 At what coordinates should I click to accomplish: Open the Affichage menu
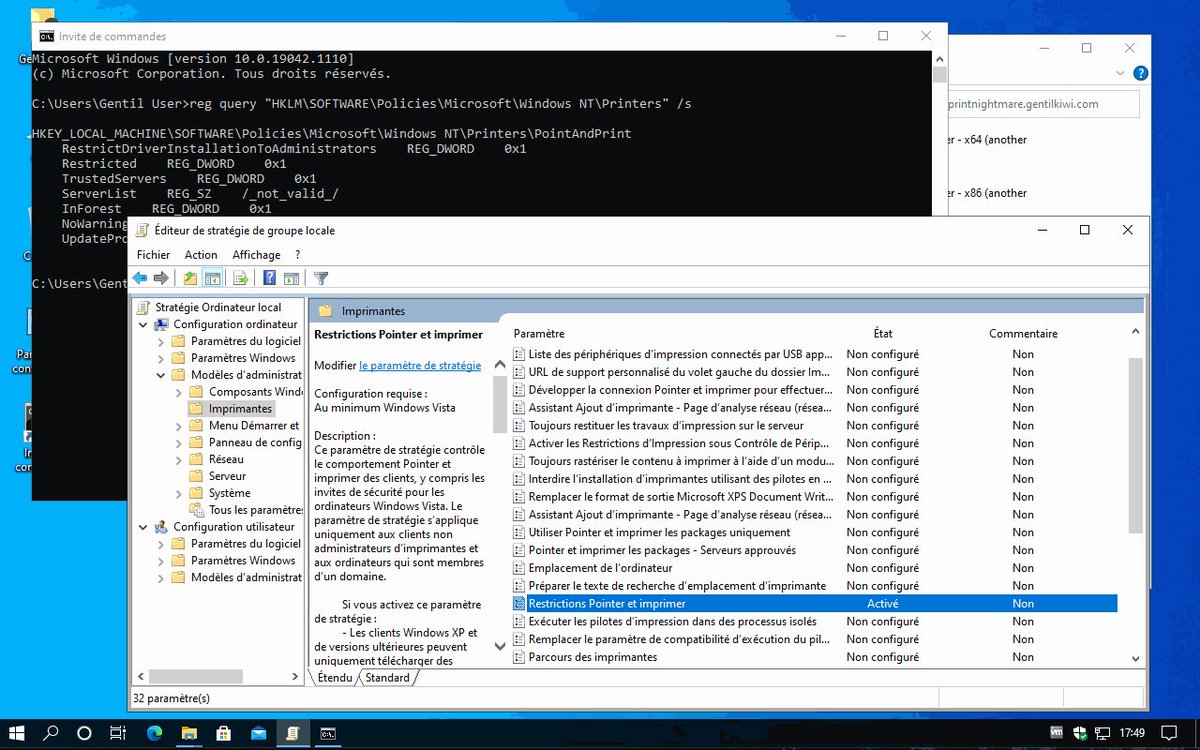click(x=256, y=255)
